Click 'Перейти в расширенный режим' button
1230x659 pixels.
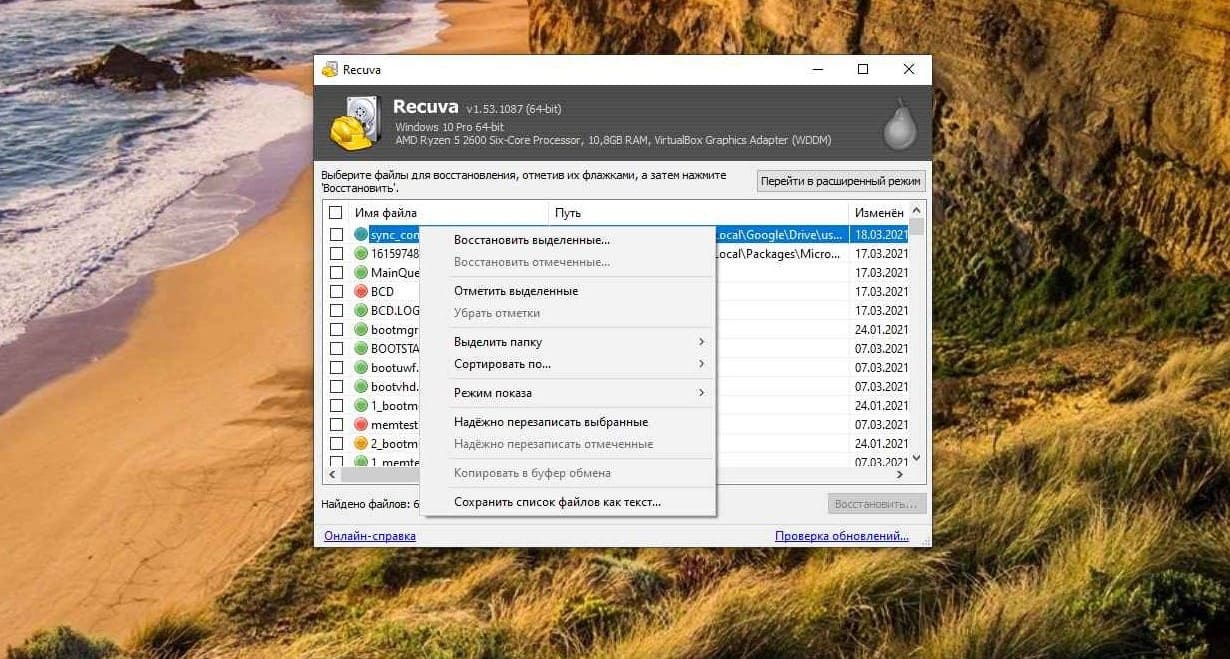pos(840,181)
